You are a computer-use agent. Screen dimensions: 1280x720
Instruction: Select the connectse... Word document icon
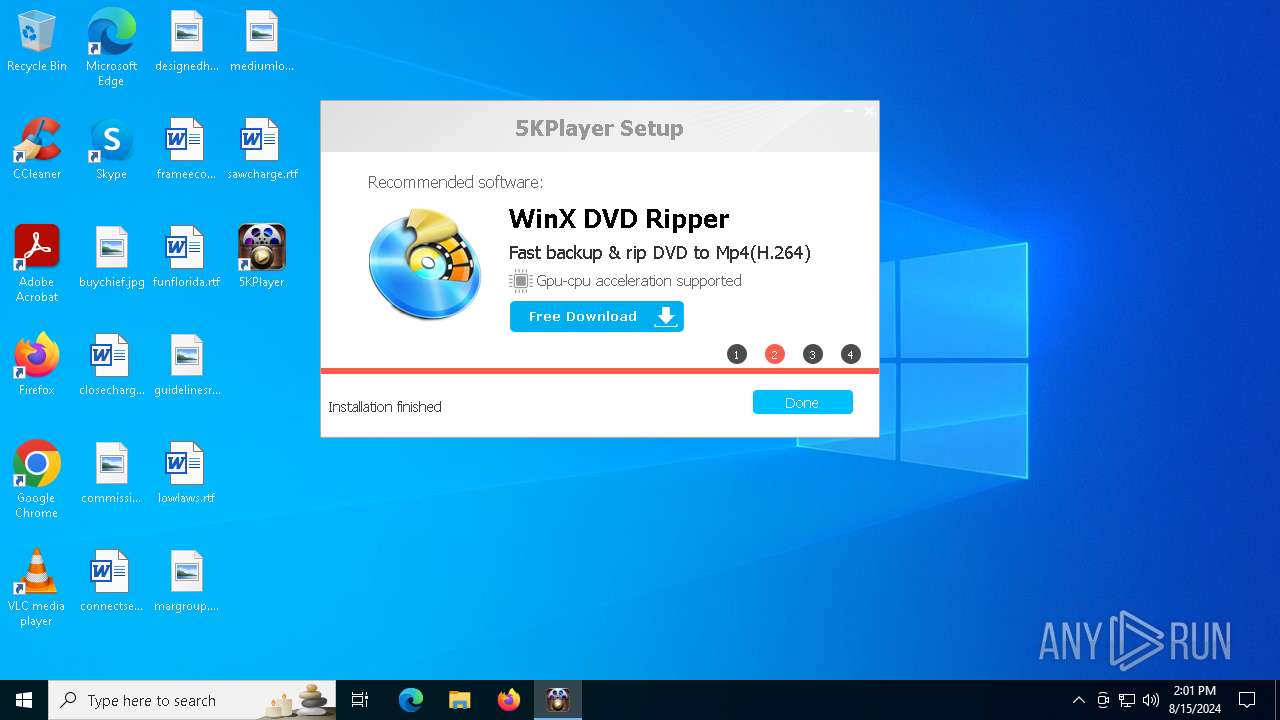tap(111, 580)
